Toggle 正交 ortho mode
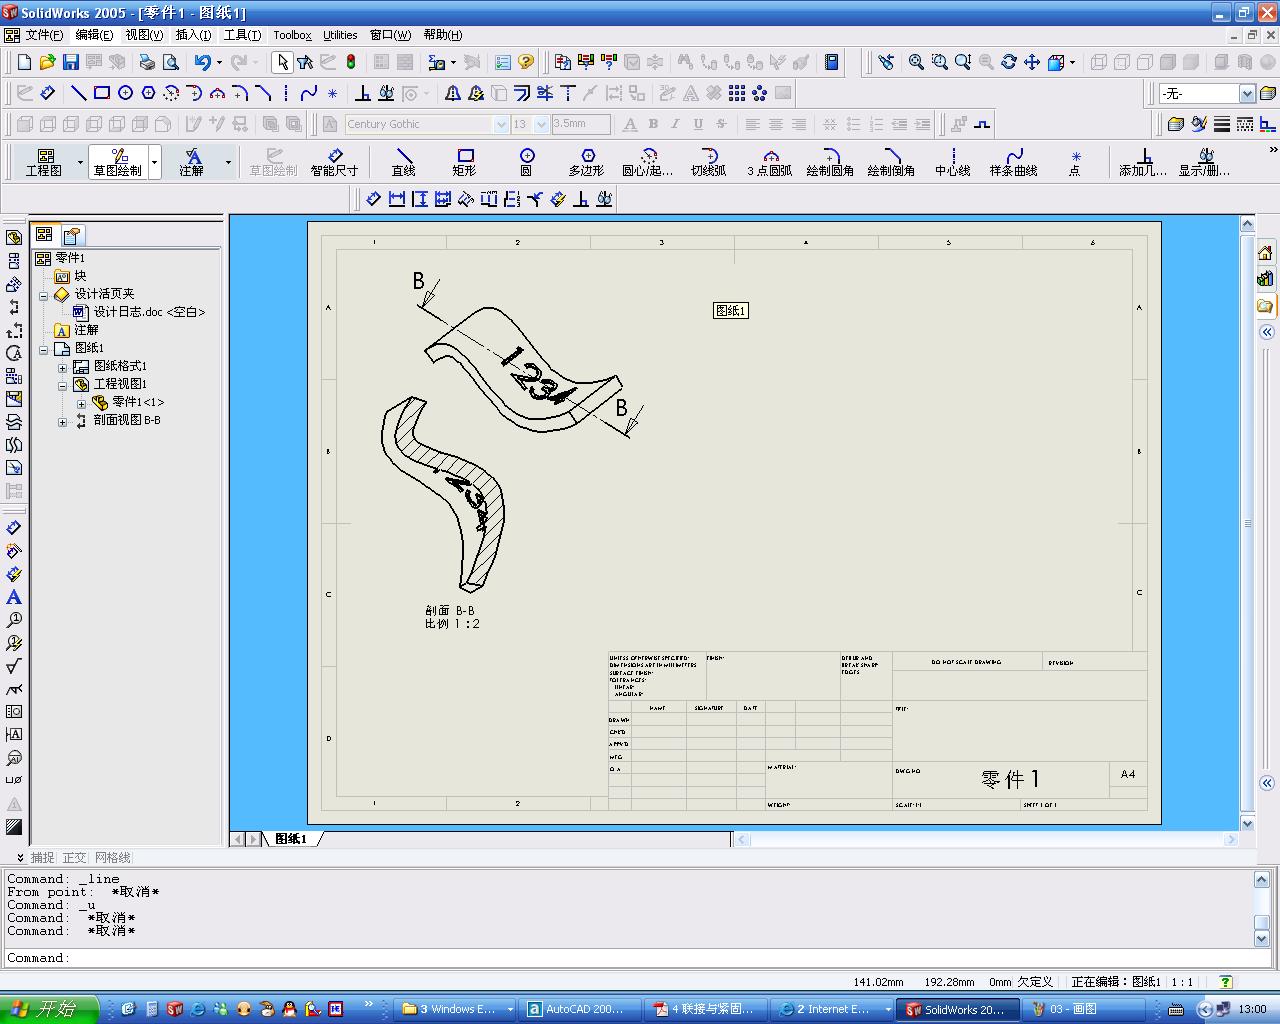1280x1024 pixels. (x=75, y=857)
